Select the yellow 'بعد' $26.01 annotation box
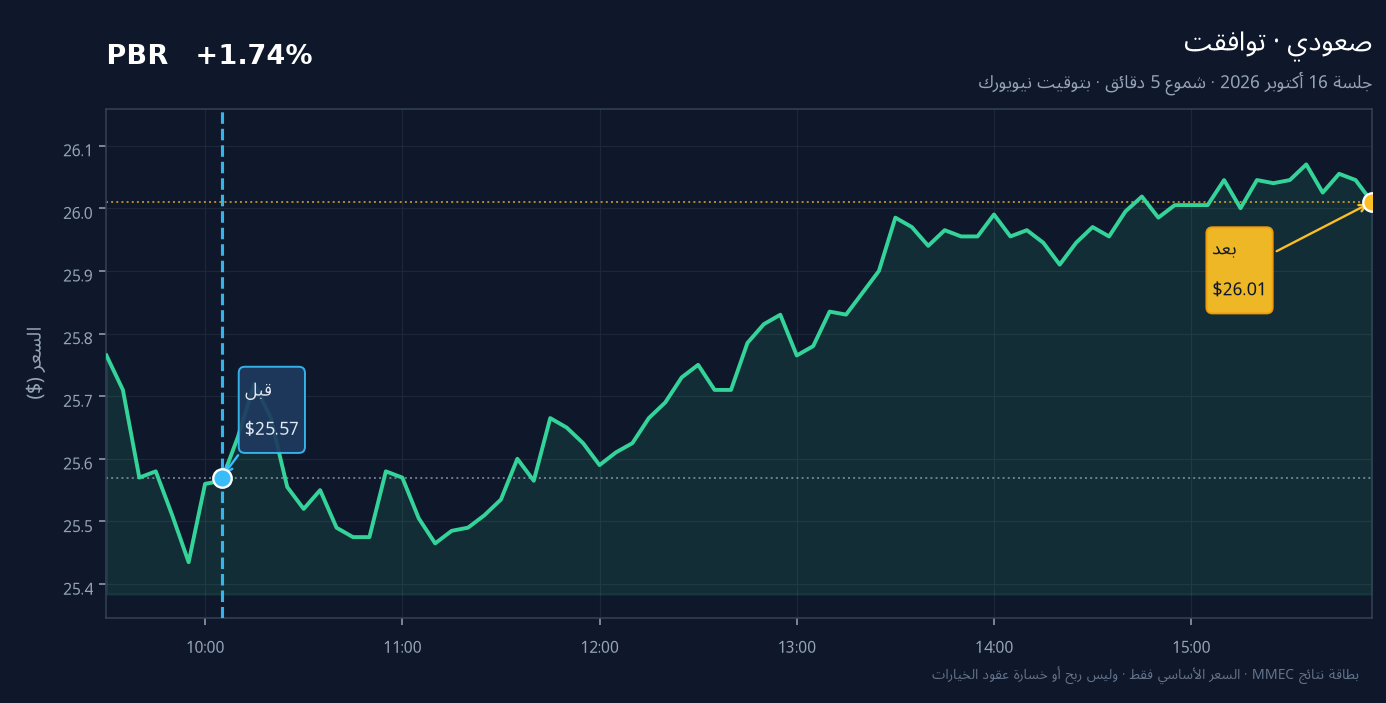This screenshot has height=703, width=1386. click(x=1239, y=270)
